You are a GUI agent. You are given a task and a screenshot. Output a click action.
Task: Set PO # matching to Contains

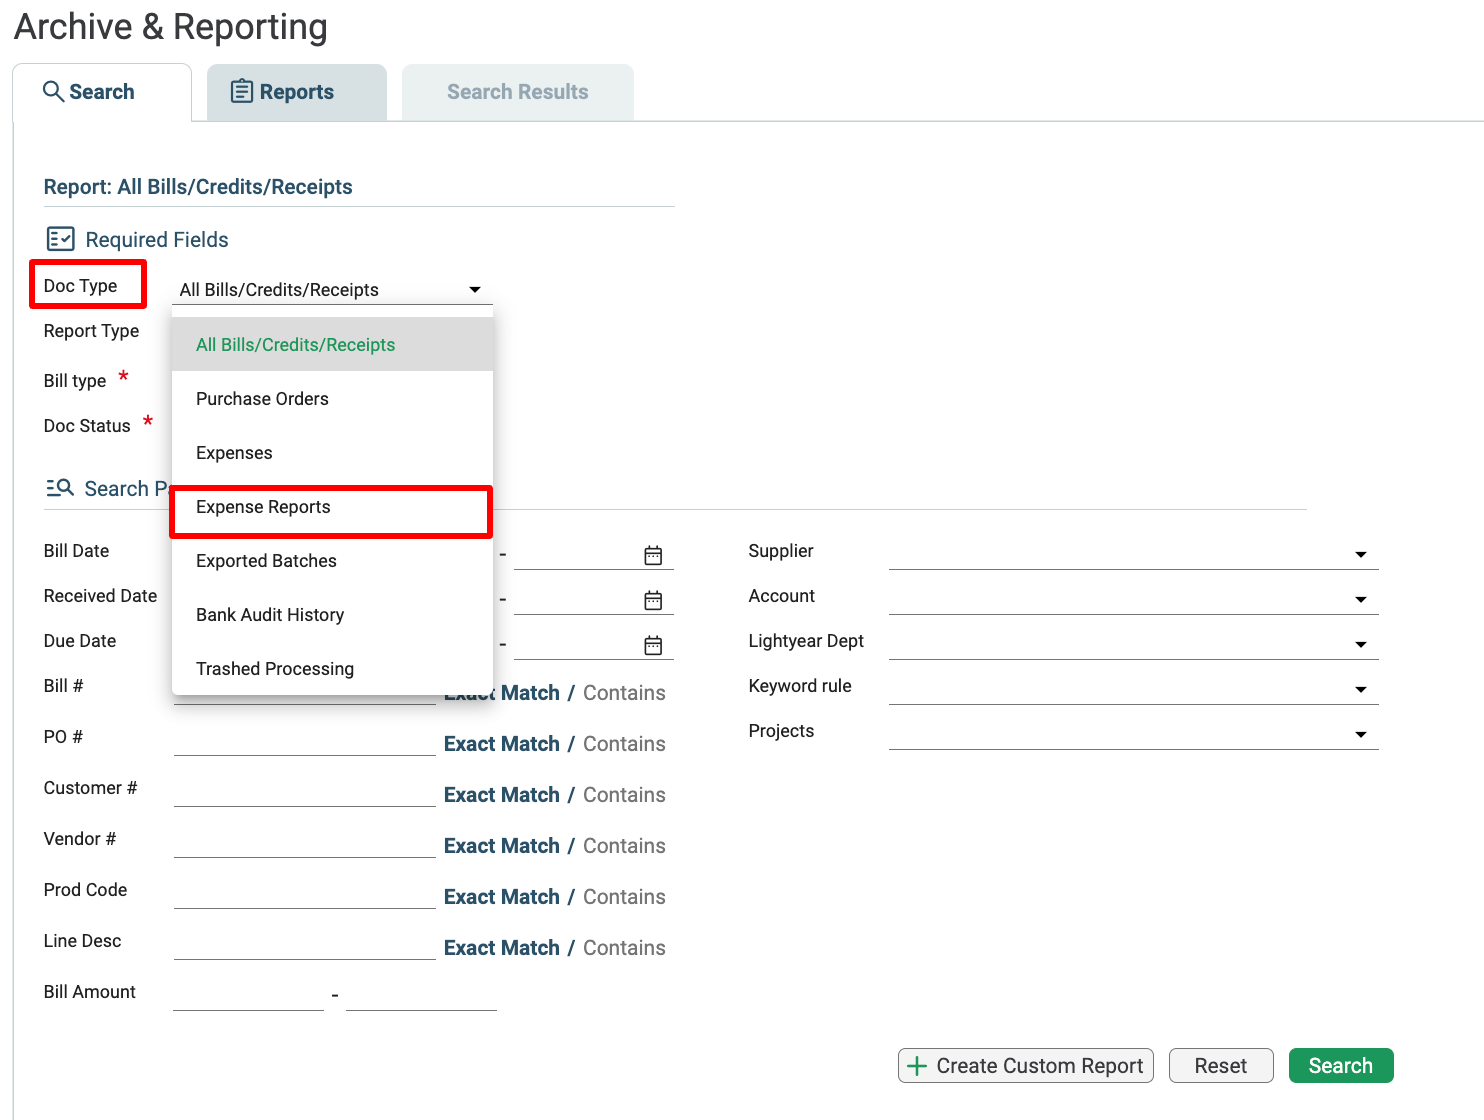pos(624,744)
